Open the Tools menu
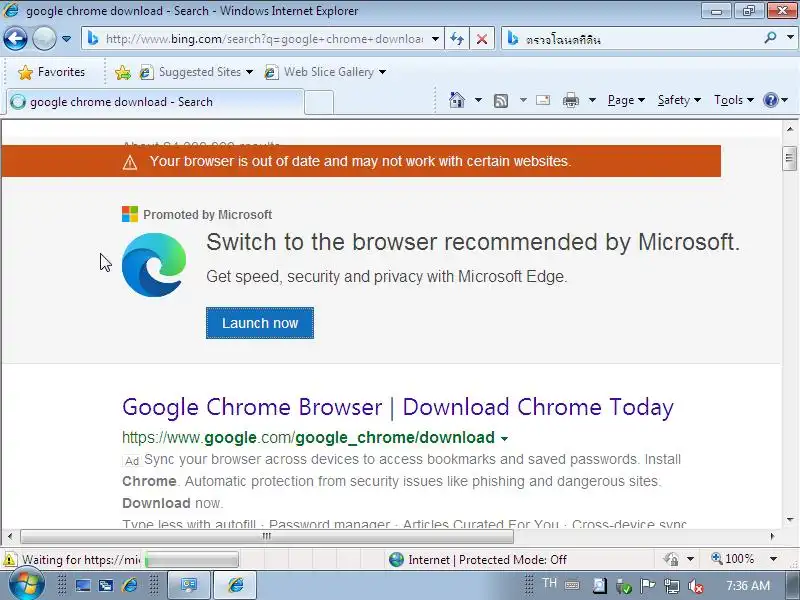 pyautogui.click(x=734, y=100)
